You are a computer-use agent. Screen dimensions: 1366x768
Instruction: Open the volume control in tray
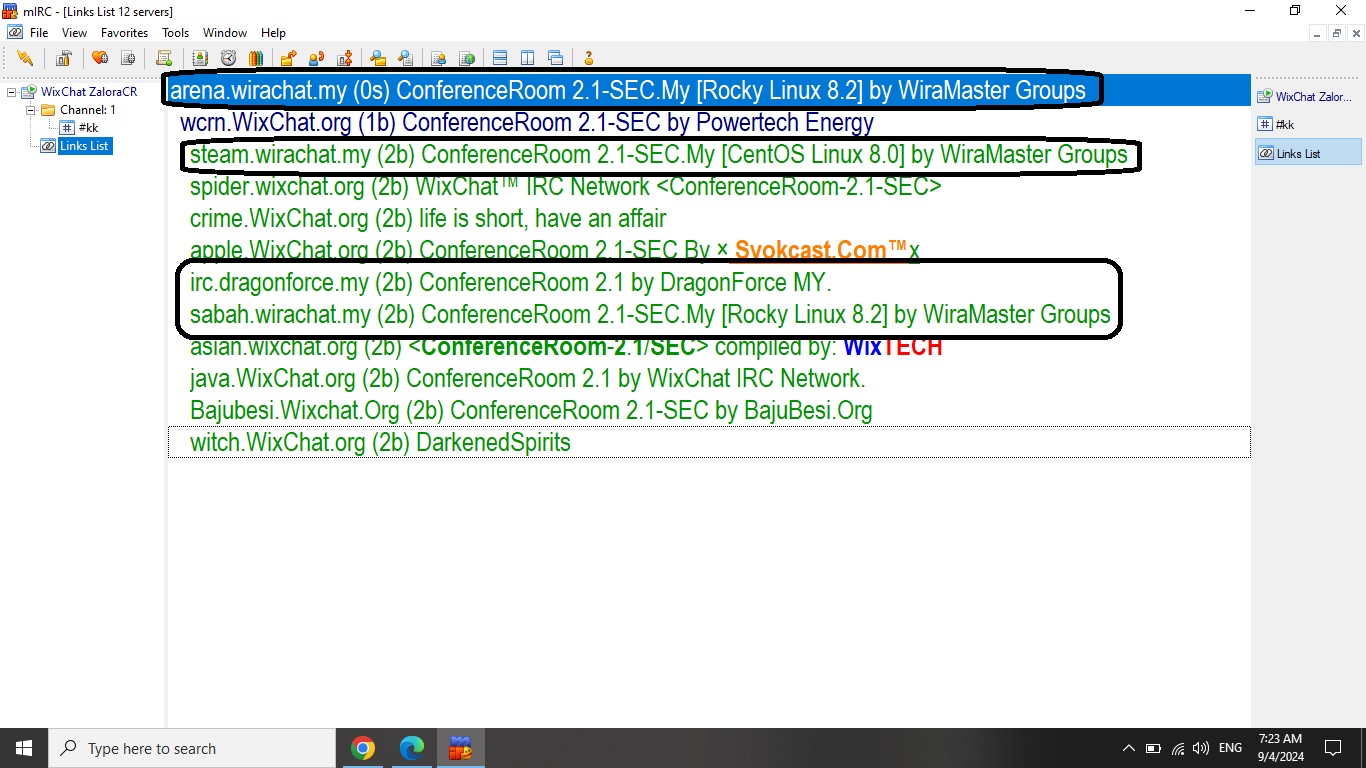(1201, 748)
